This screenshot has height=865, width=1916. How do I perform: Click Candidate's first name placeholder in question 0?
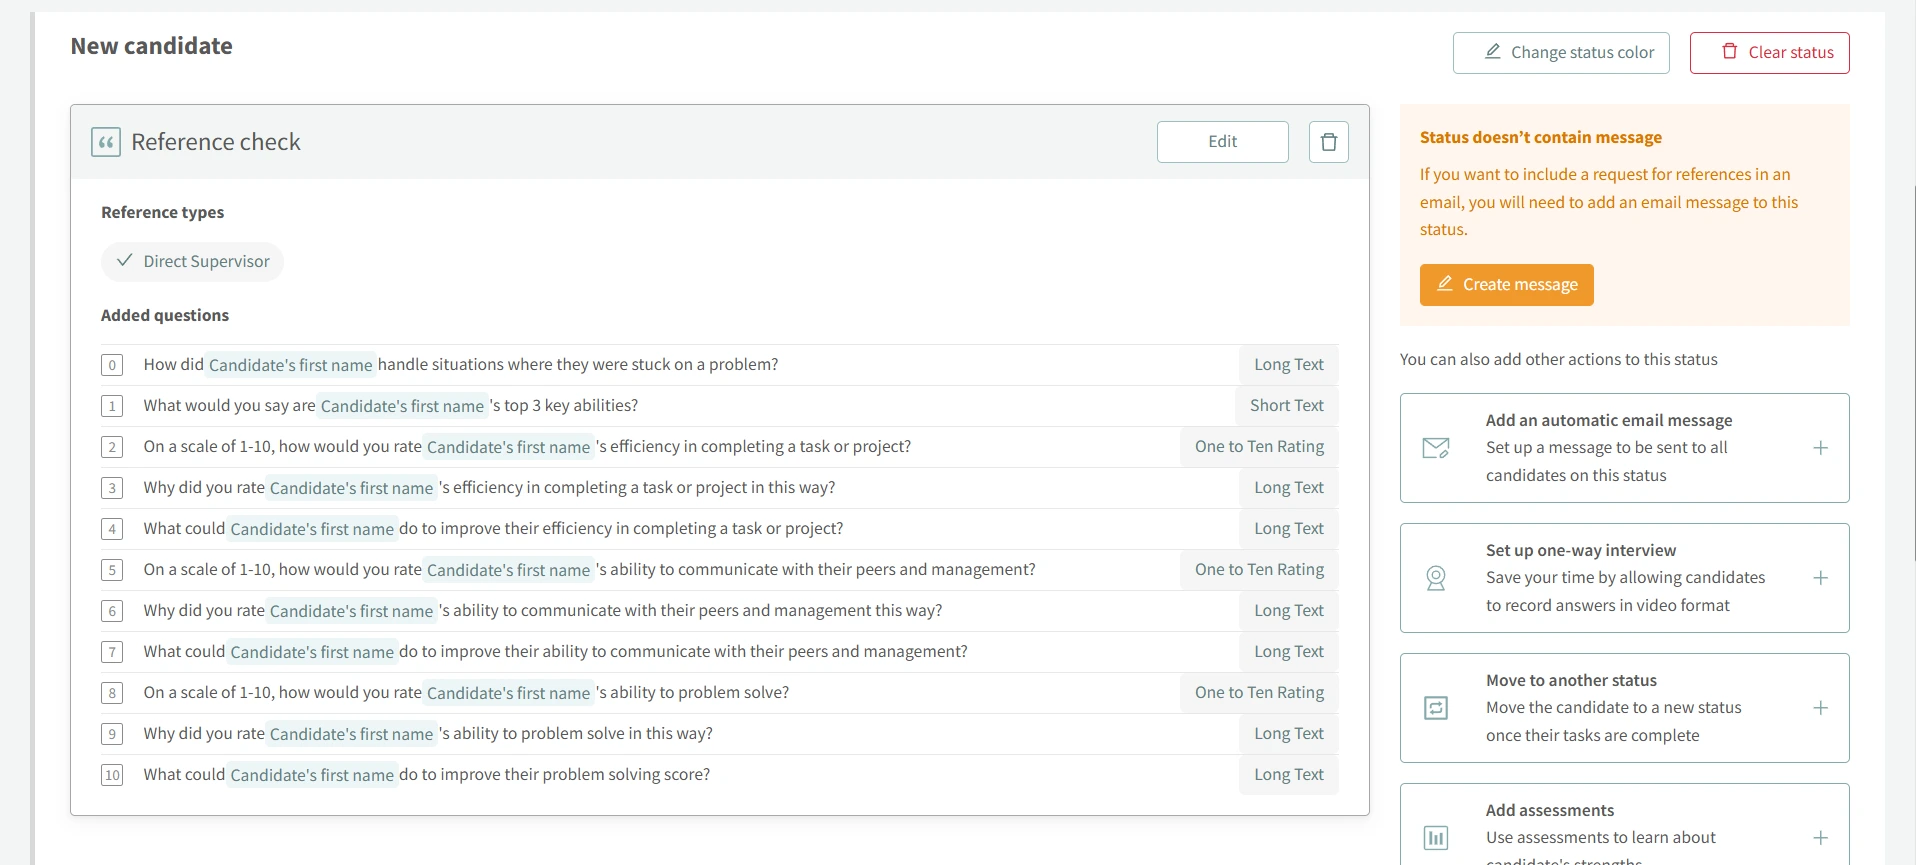[x=290, y=365]
